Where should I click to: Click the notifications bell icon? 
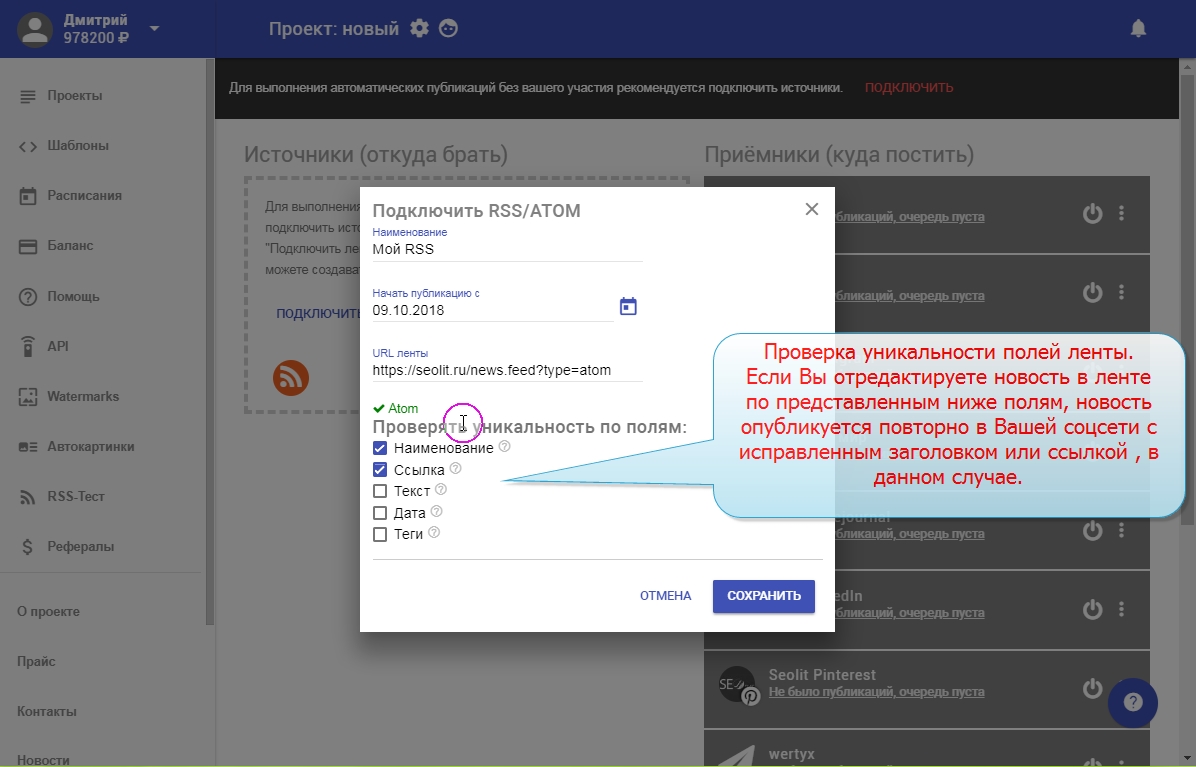point(1138,29)
